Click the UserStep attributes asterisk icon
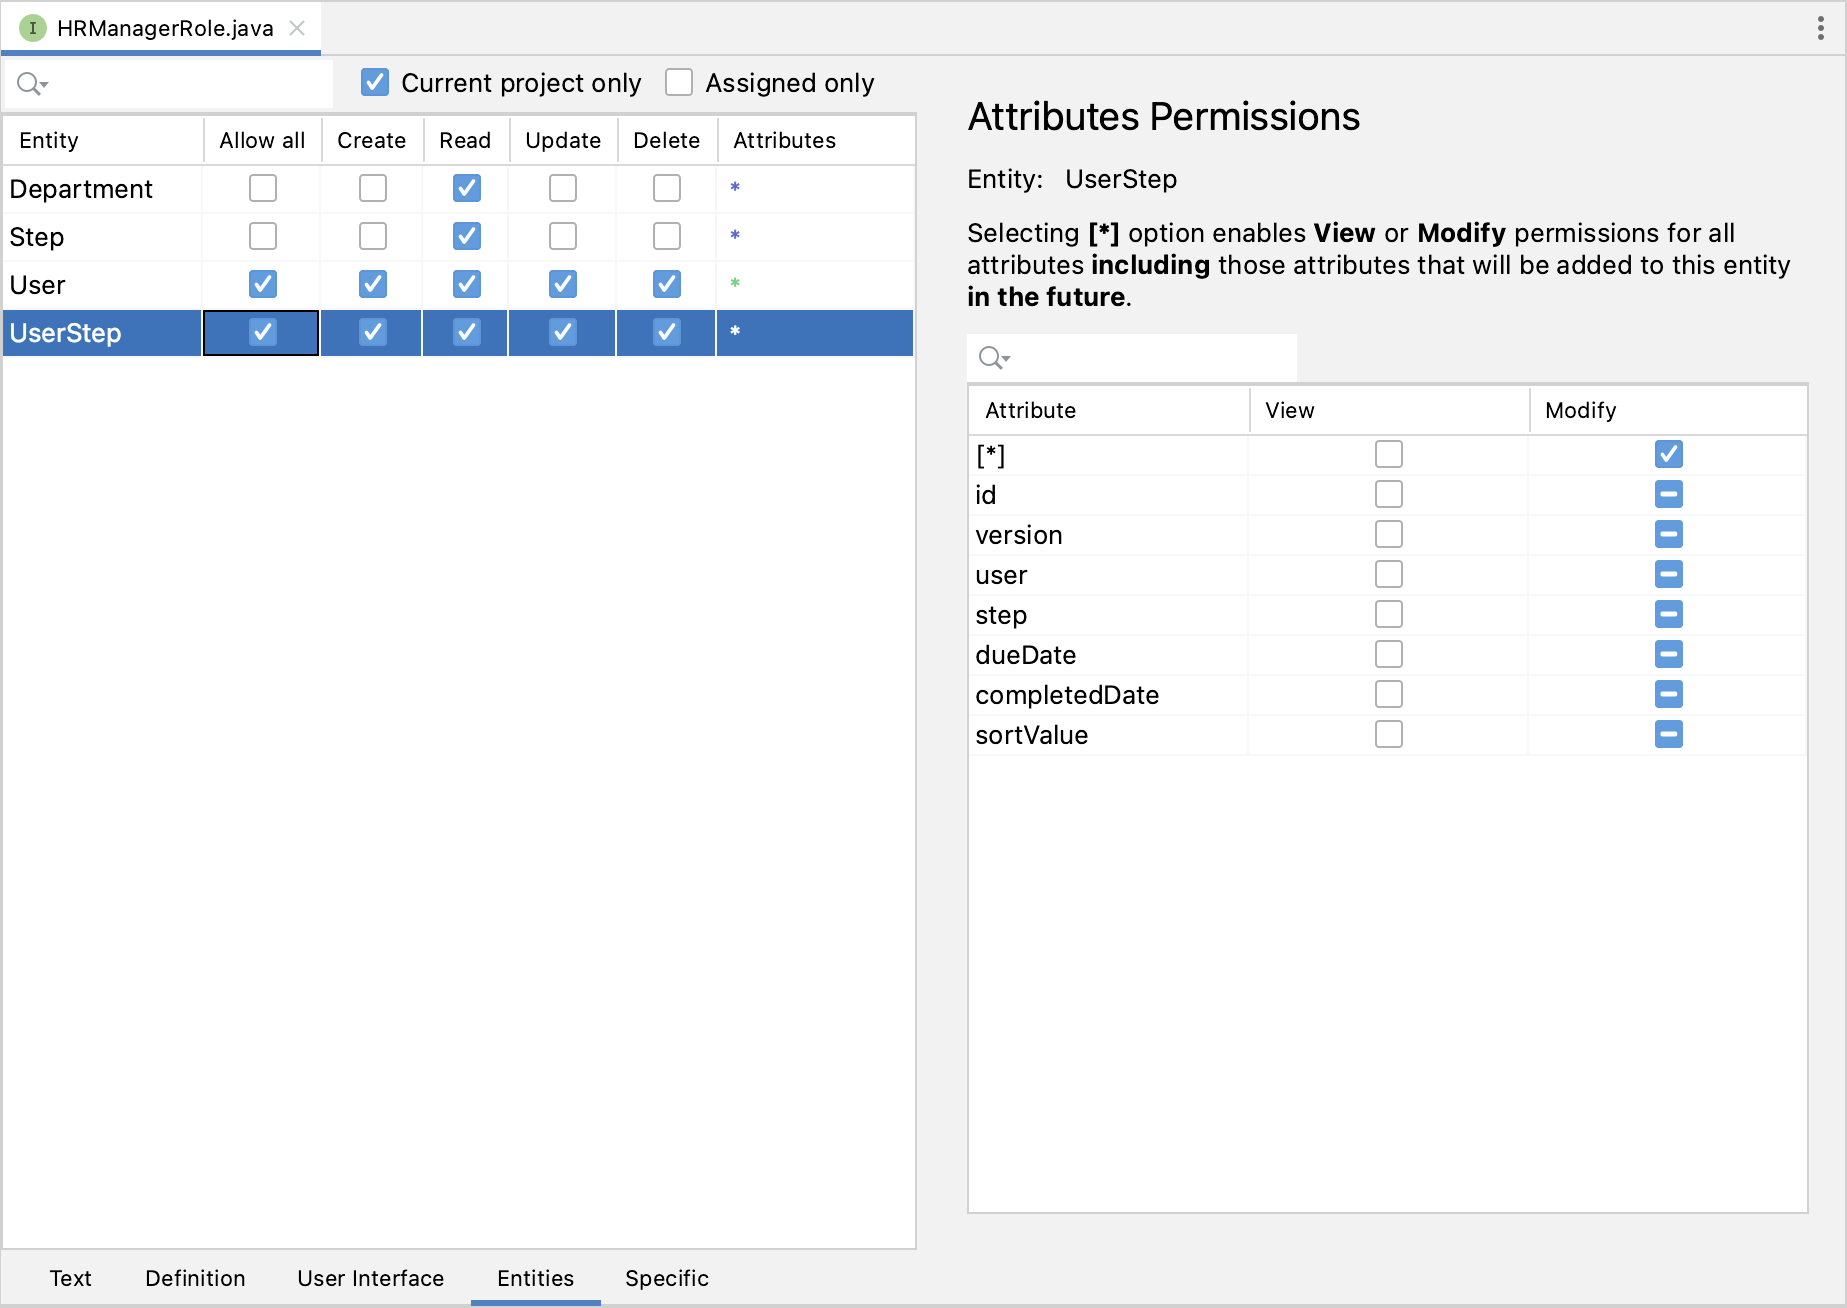The image size is (1847, 1308). pos(735,332)
